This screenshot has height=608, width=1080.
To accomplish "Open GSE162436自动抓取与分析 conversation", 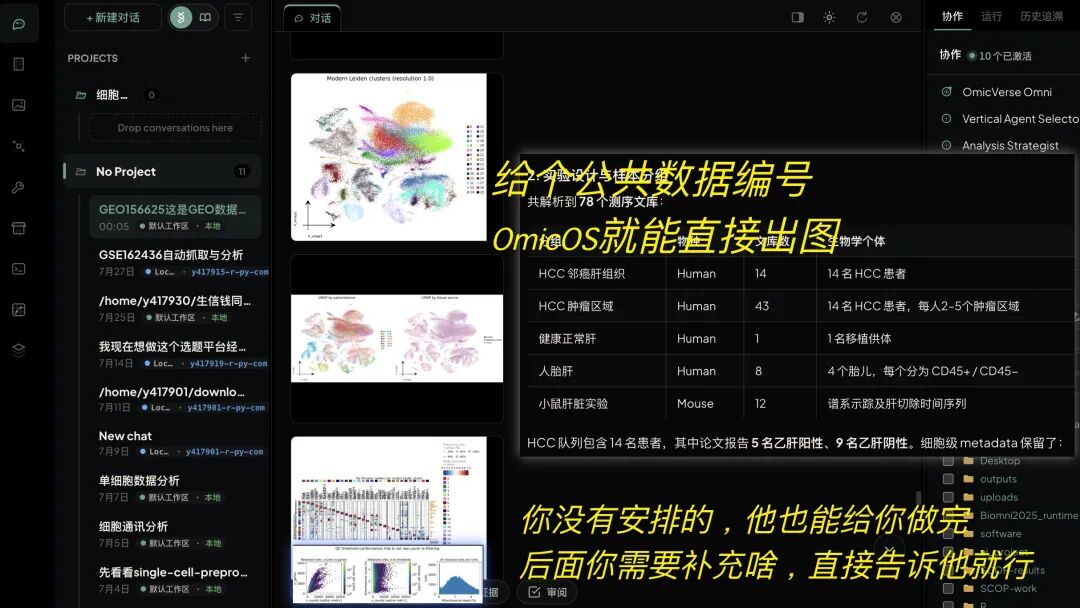I will coord(175,262).
